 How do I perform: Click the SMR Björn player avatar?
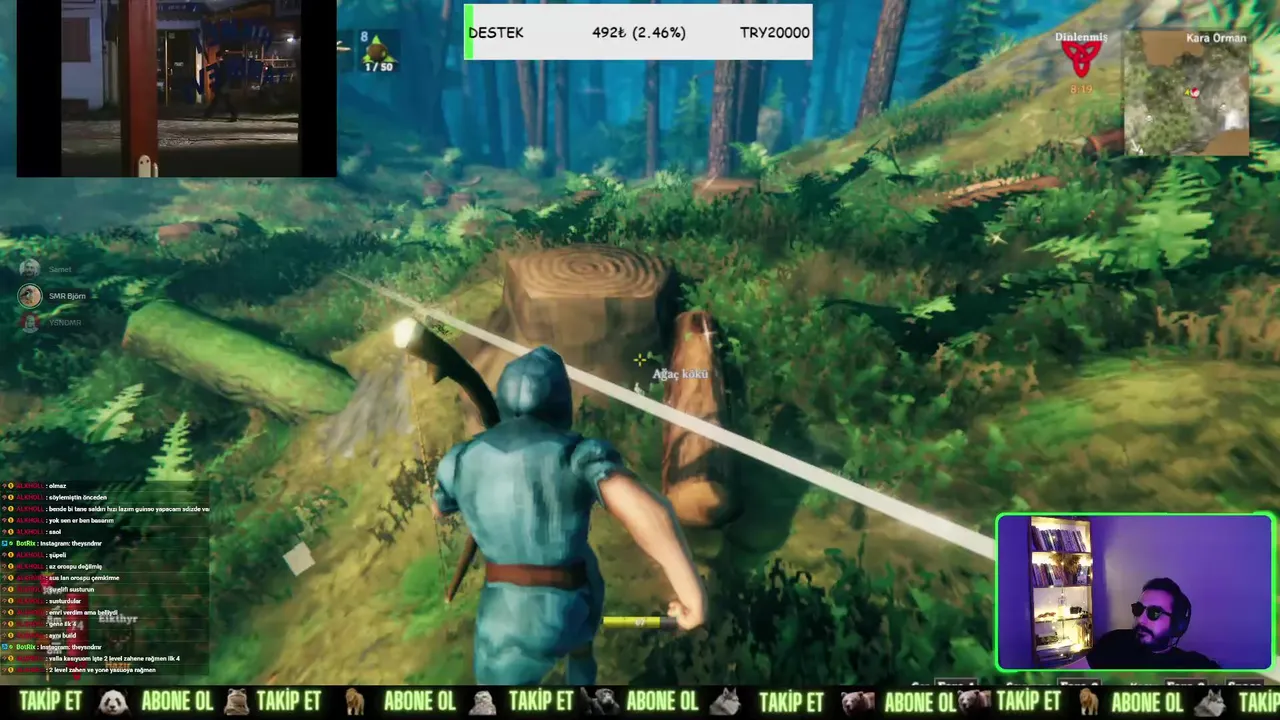(30, 296)
